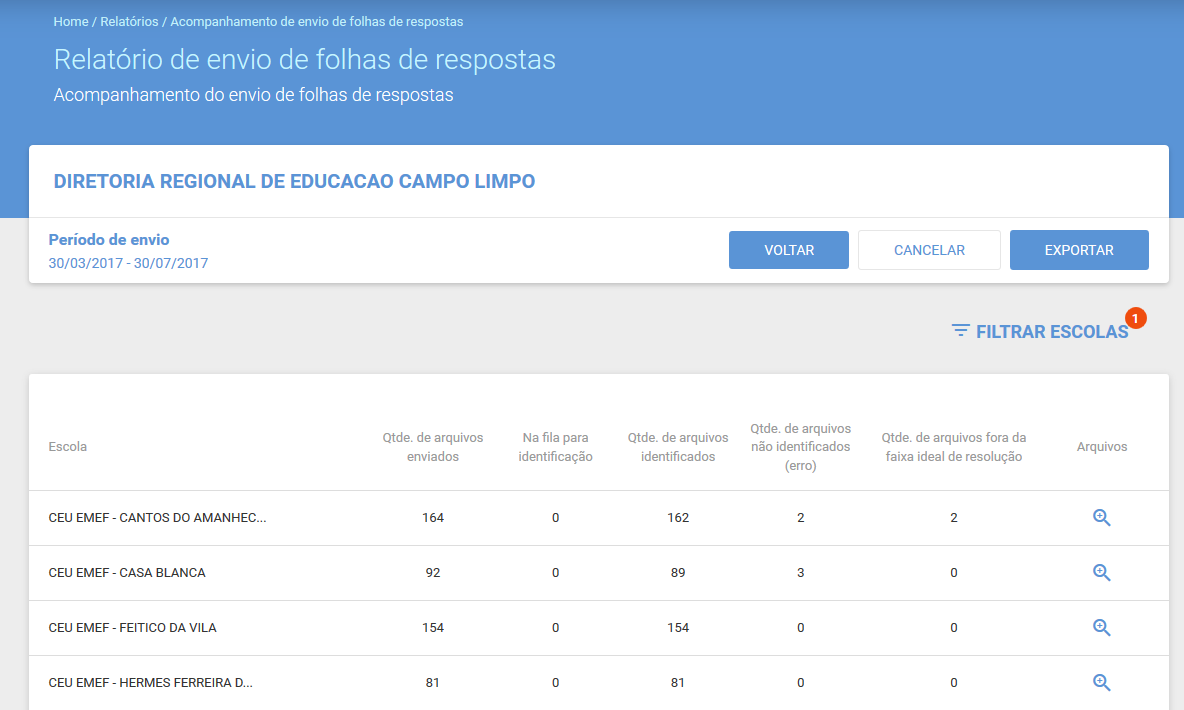The height and width of the screenshot is (710, 1184).
Task: Click Na fila para identificação header
Action: tap(555, 446)
